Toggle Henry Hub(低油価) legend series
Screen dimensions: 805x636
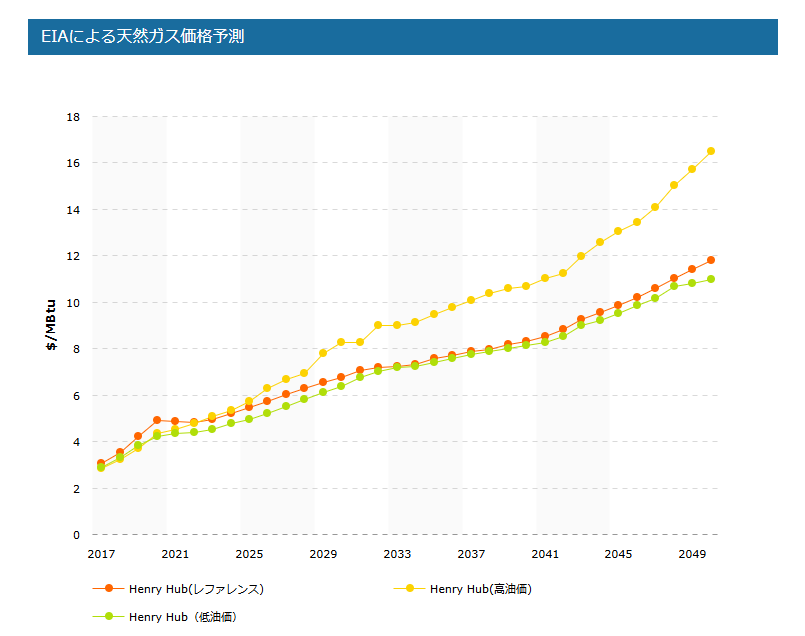pyautogui.click(x=182, y=617)
